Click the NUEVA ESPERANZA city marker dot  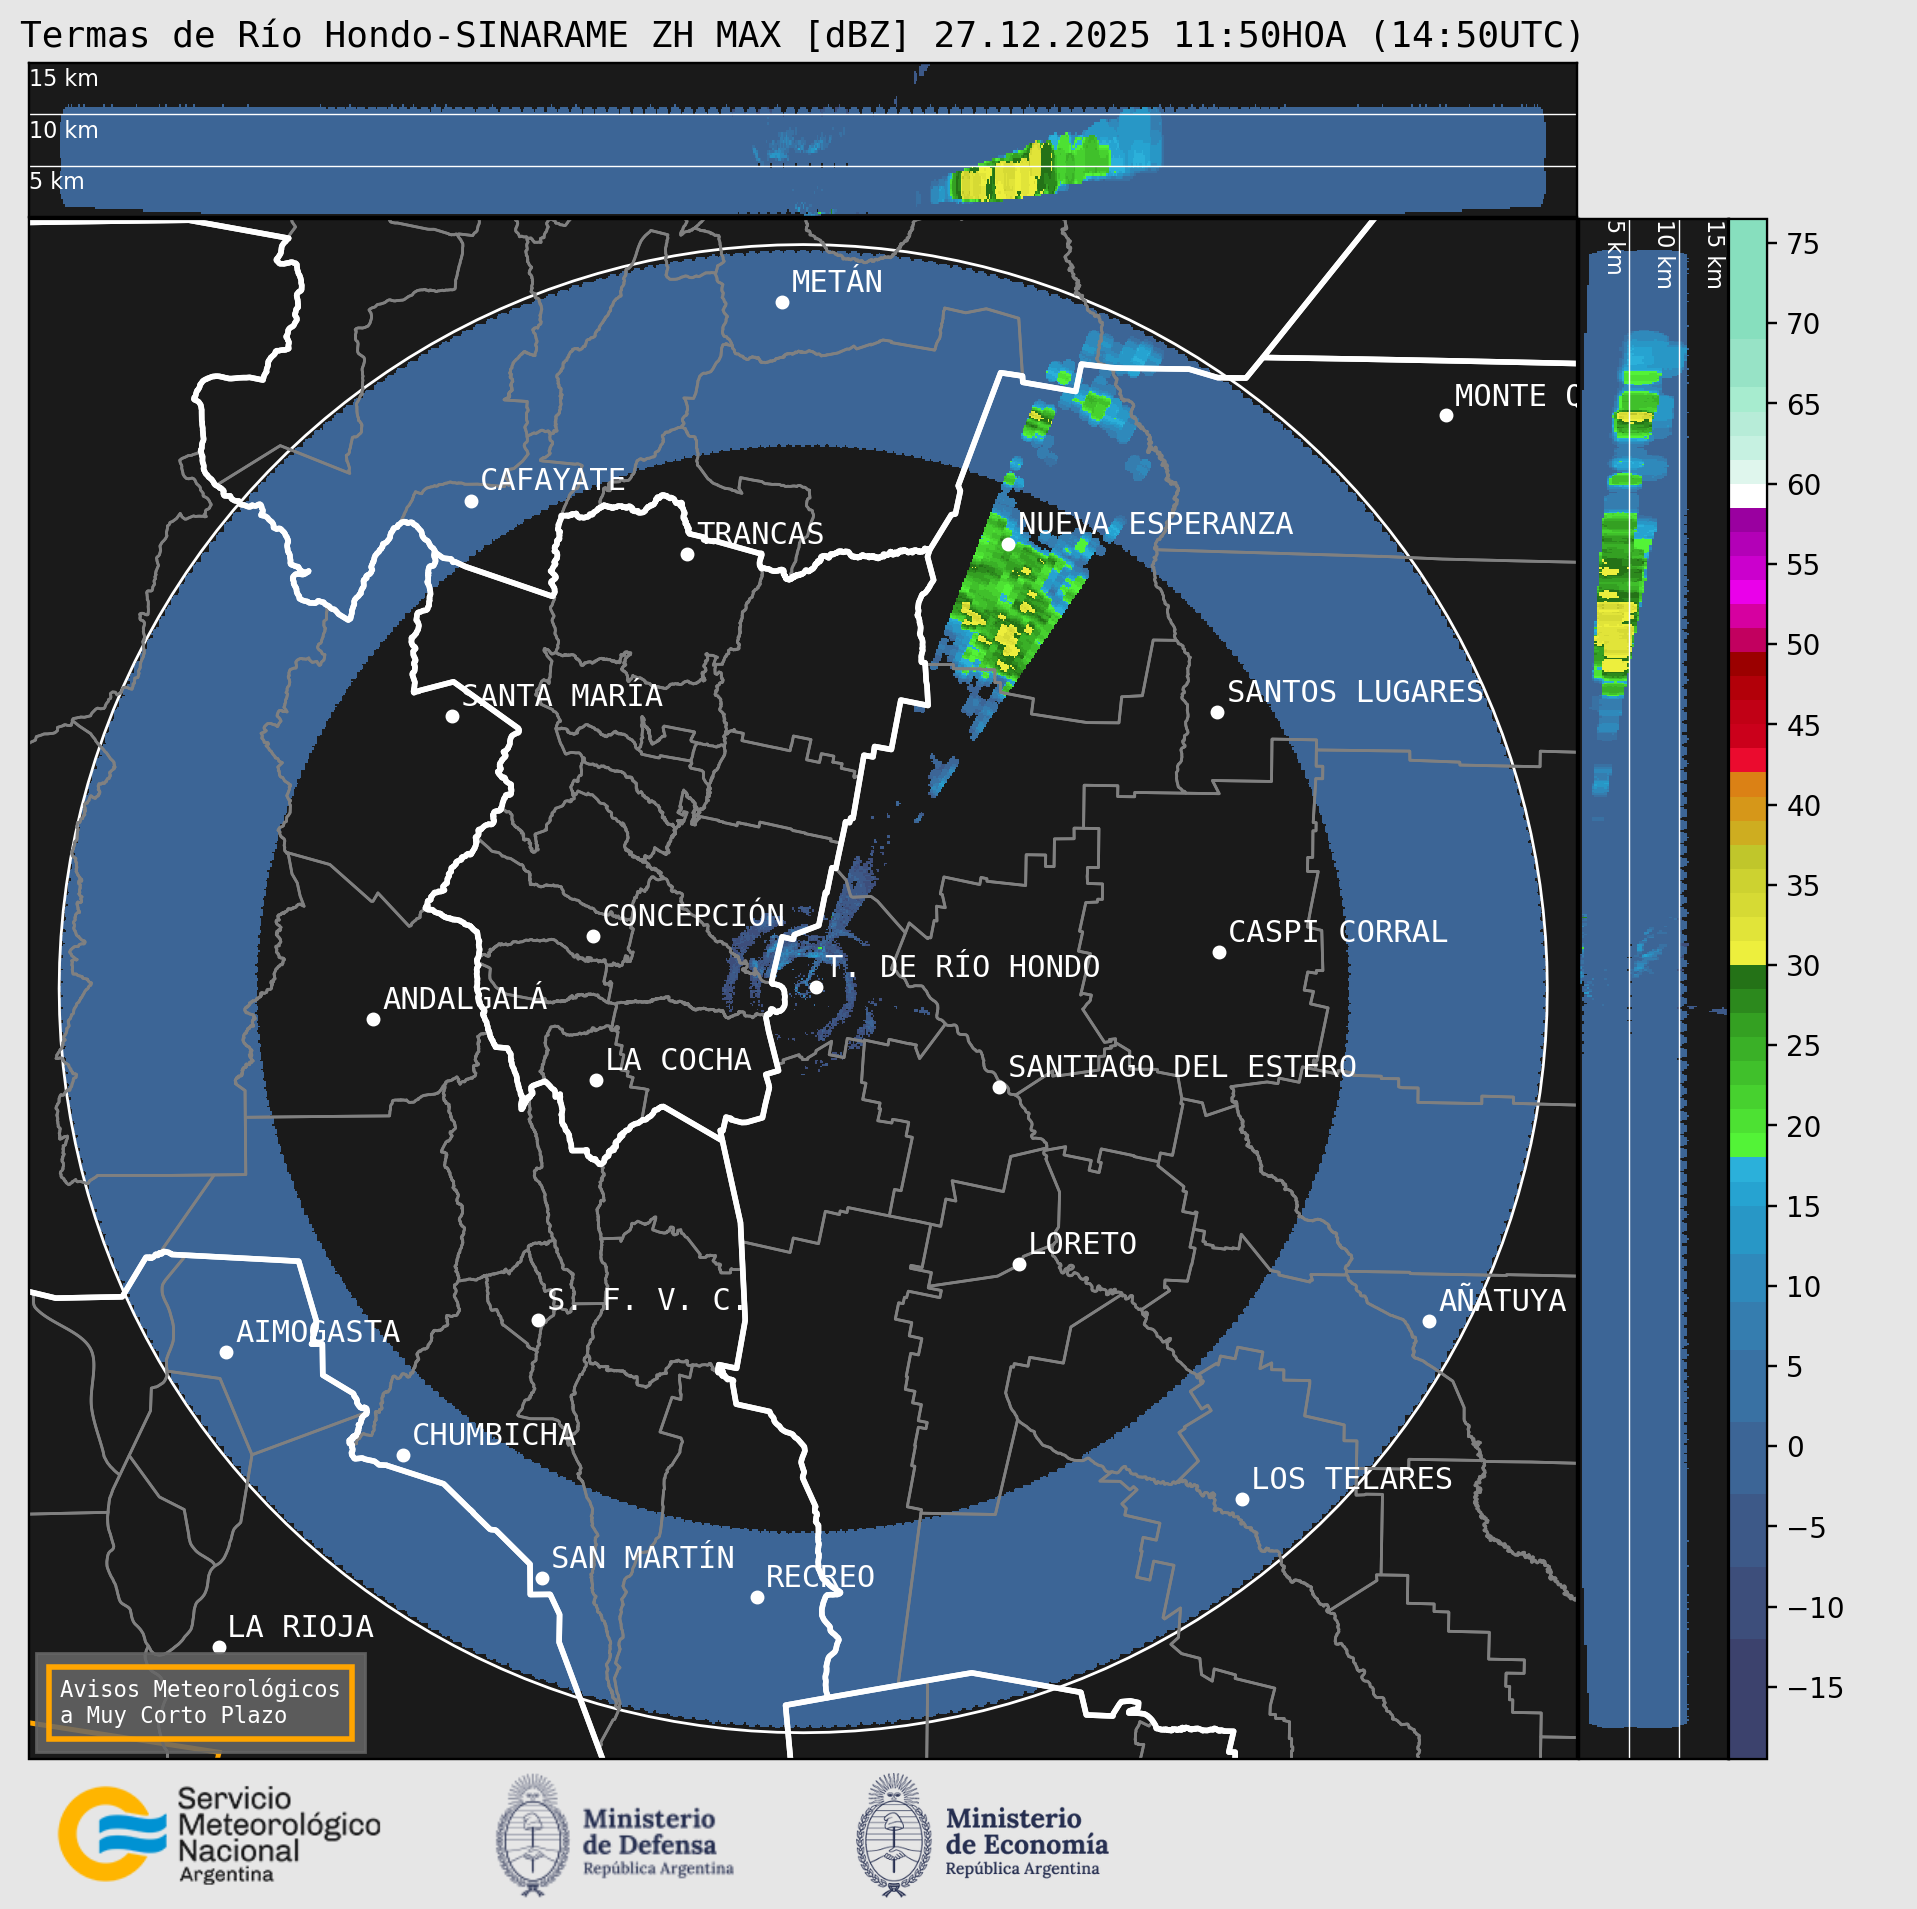tap(1008, 544)
